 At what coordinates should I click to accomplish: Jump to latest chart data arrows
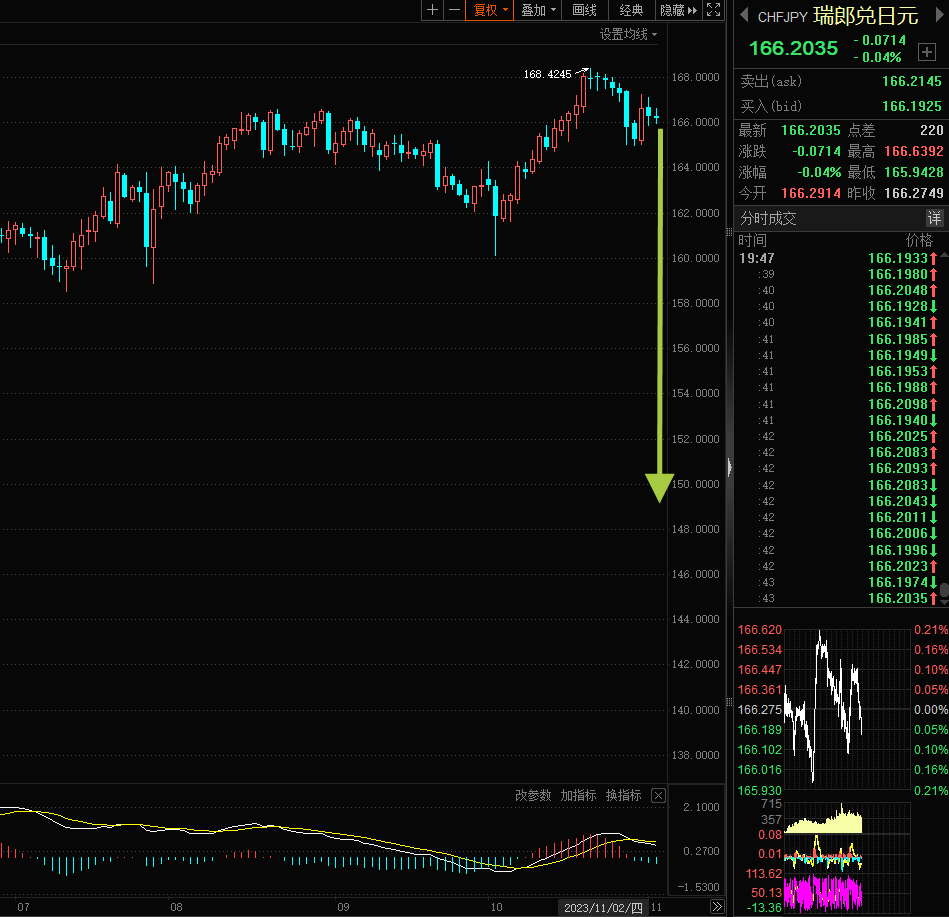coord(717,907)
